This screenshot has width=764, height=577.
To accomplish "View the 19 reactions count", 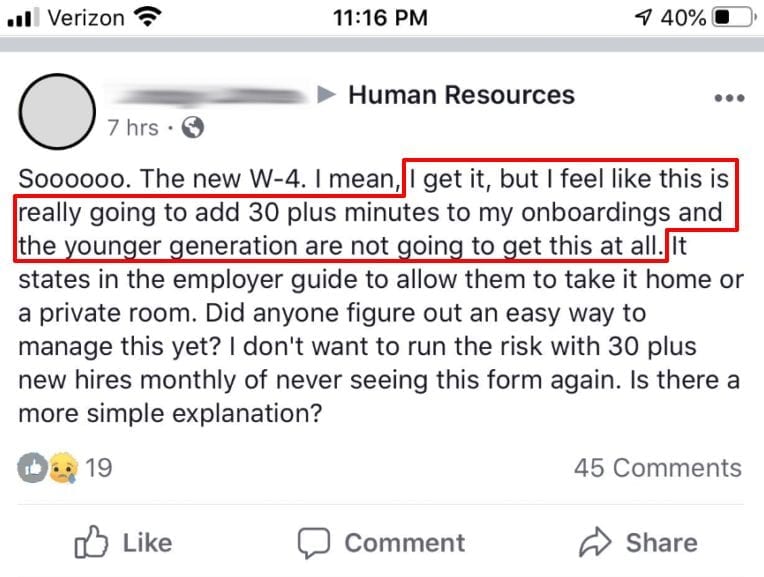I will pyautogui.click(x=99, y=468).
